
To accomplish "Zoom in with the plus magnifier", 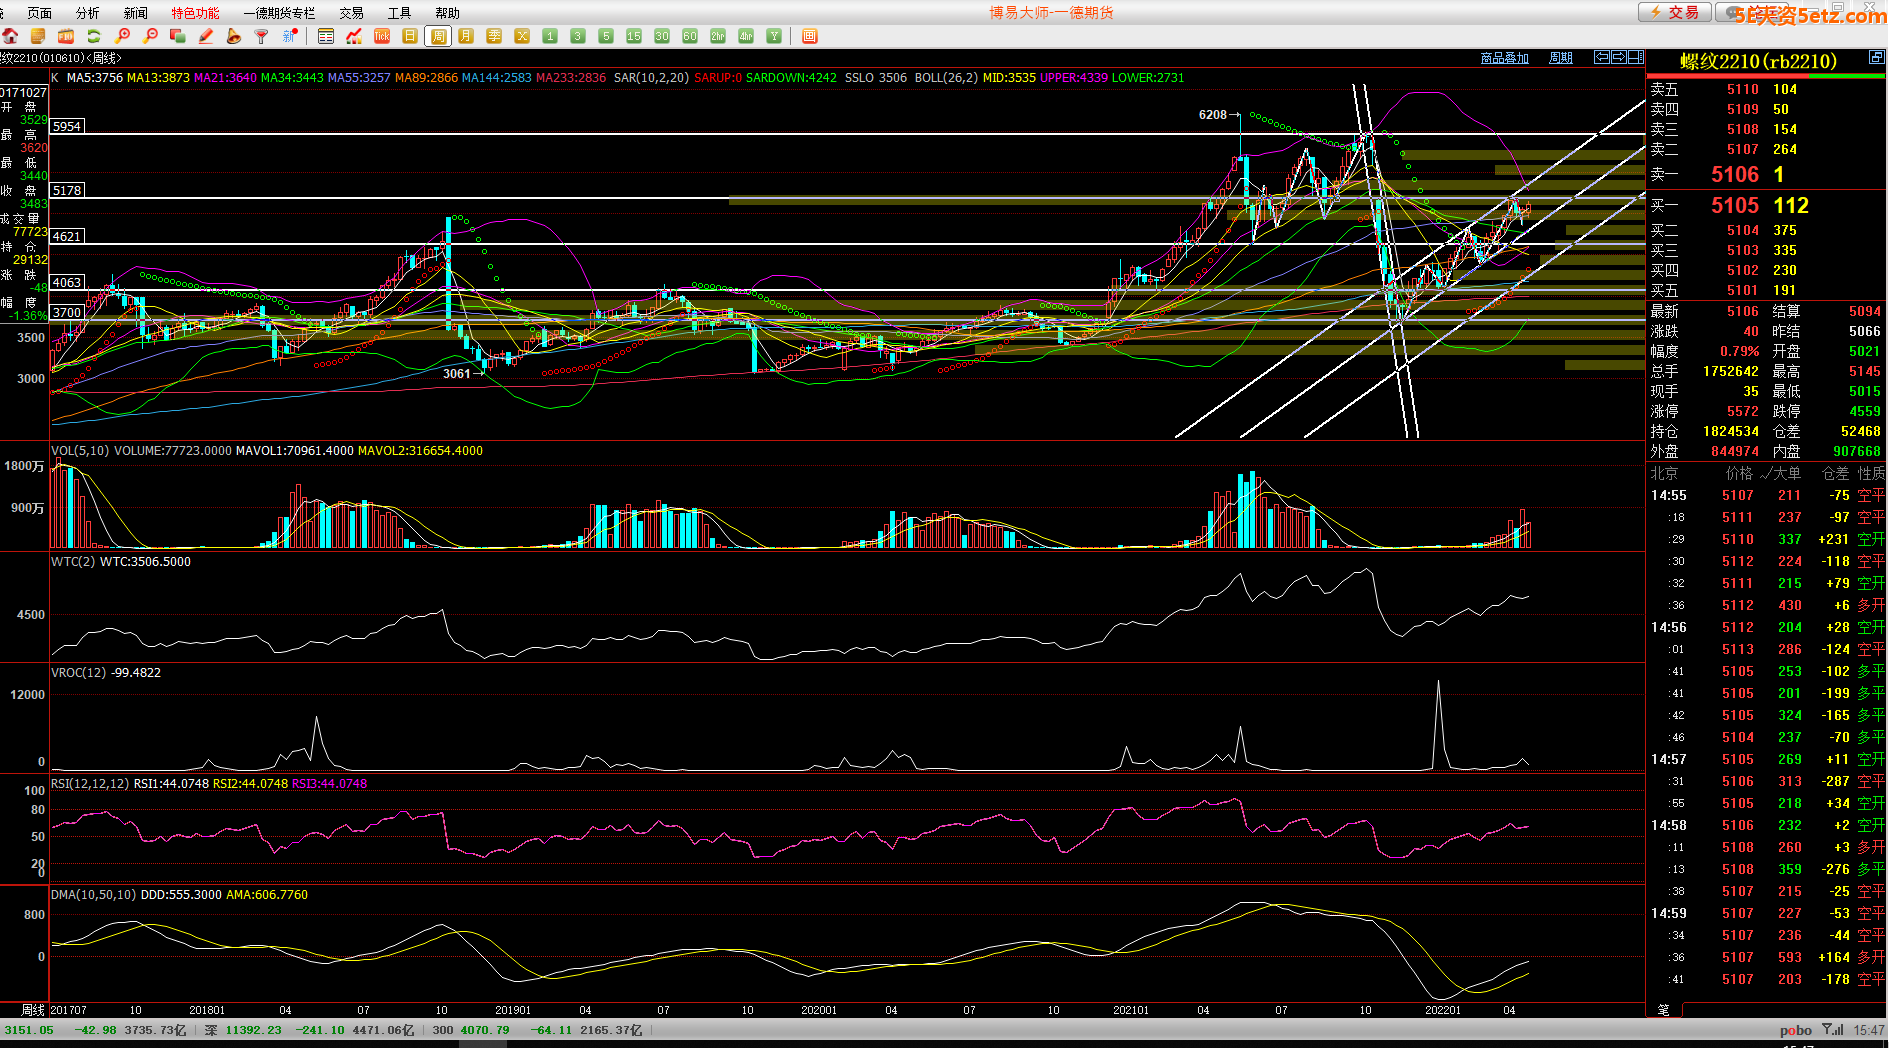I will 123,36.
